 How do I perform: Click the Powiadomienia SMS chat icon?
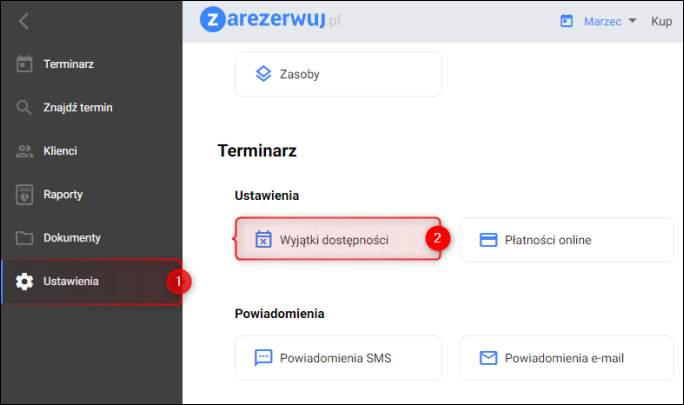coord(263,358)
